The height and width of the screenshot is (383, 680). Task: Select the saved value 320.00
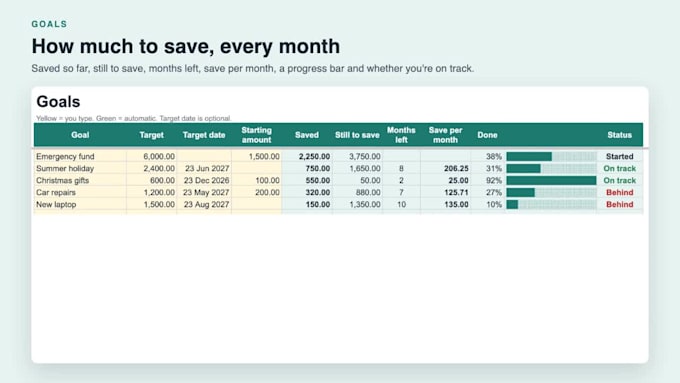pyautogui.click(x=307, y=192)
